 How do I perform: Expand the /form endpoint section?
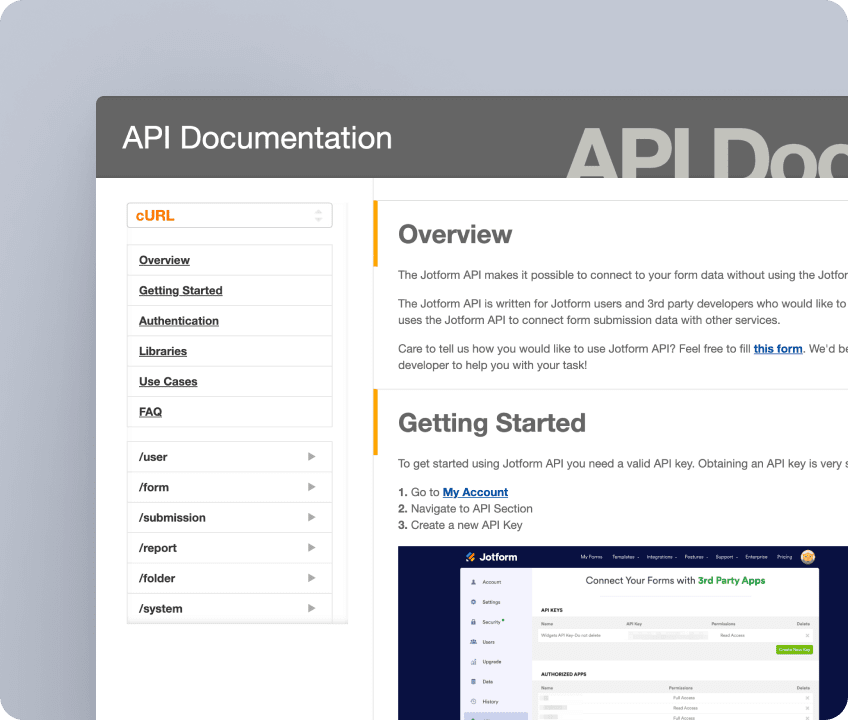click(x=229, y=487)
